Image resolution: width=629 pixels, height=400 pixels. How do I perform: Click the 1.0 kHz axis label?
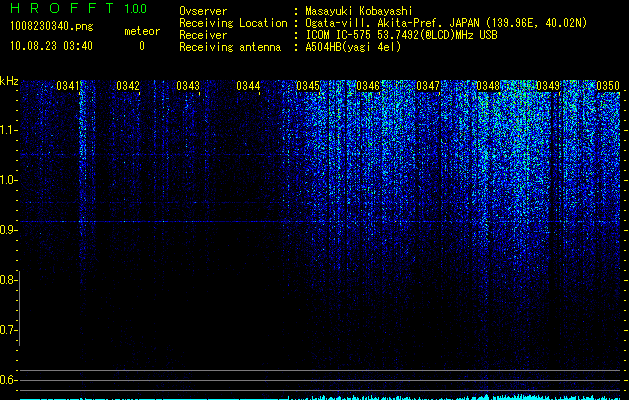point(7,180)
